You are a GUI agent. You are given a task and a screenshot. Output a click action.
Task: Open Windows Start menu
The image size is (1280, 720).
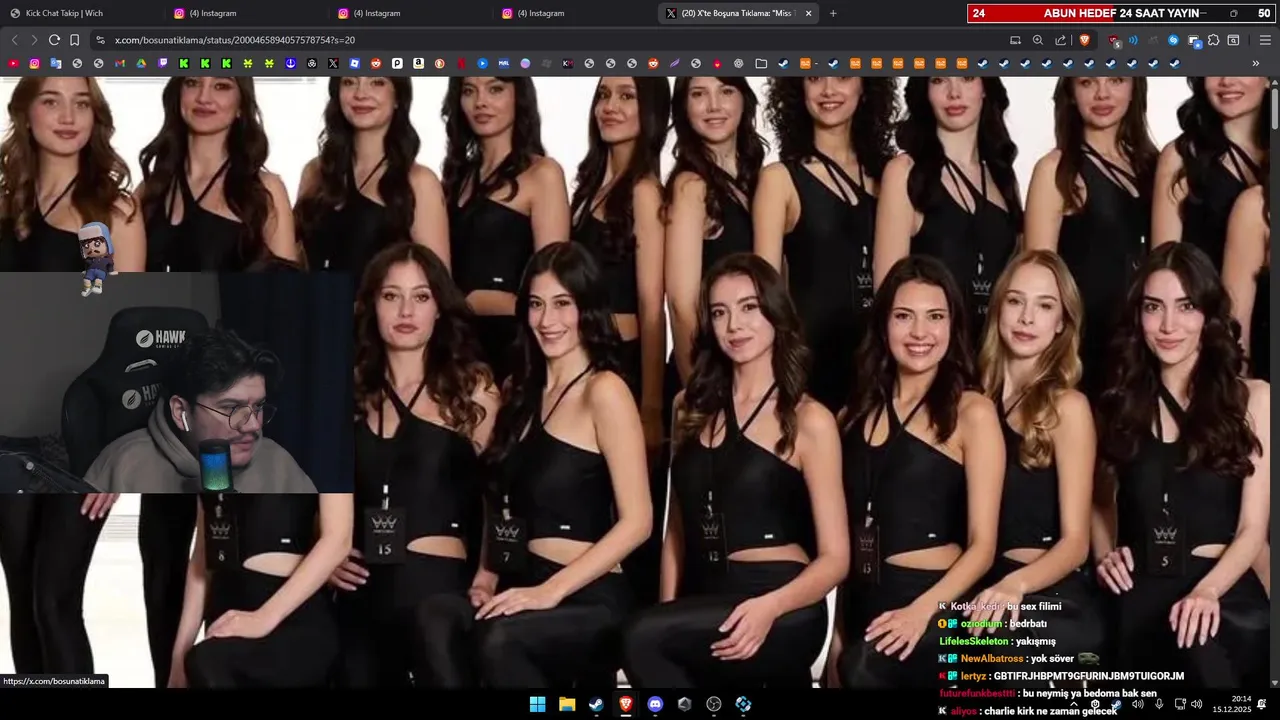pos(537,704)
